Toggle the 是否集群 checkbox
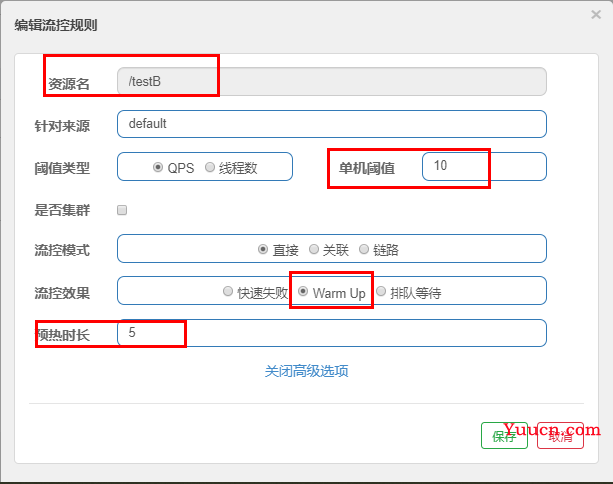The height and width of the screenshot is (484, 613). coord(122,210)
